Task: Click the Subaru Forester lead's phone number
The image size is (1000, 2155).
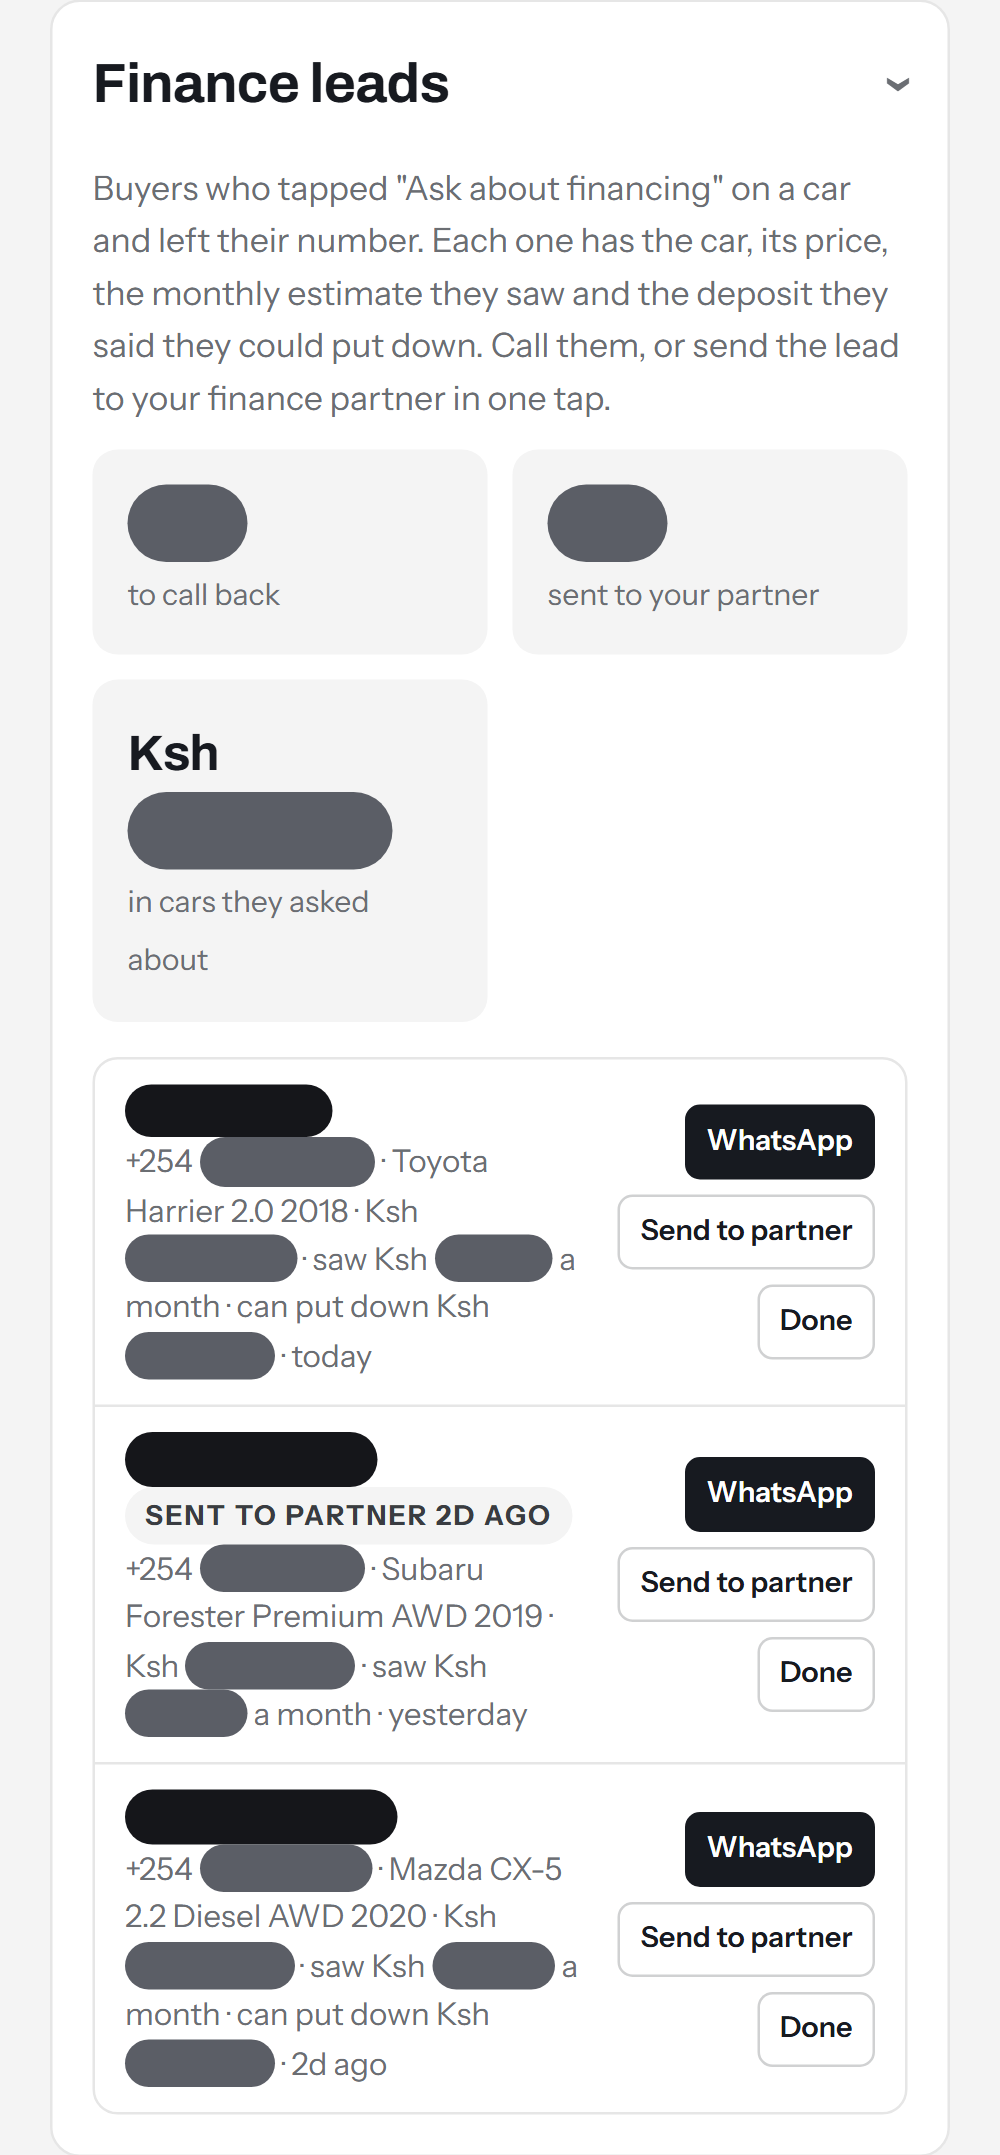Action: tap(245, 1569)
